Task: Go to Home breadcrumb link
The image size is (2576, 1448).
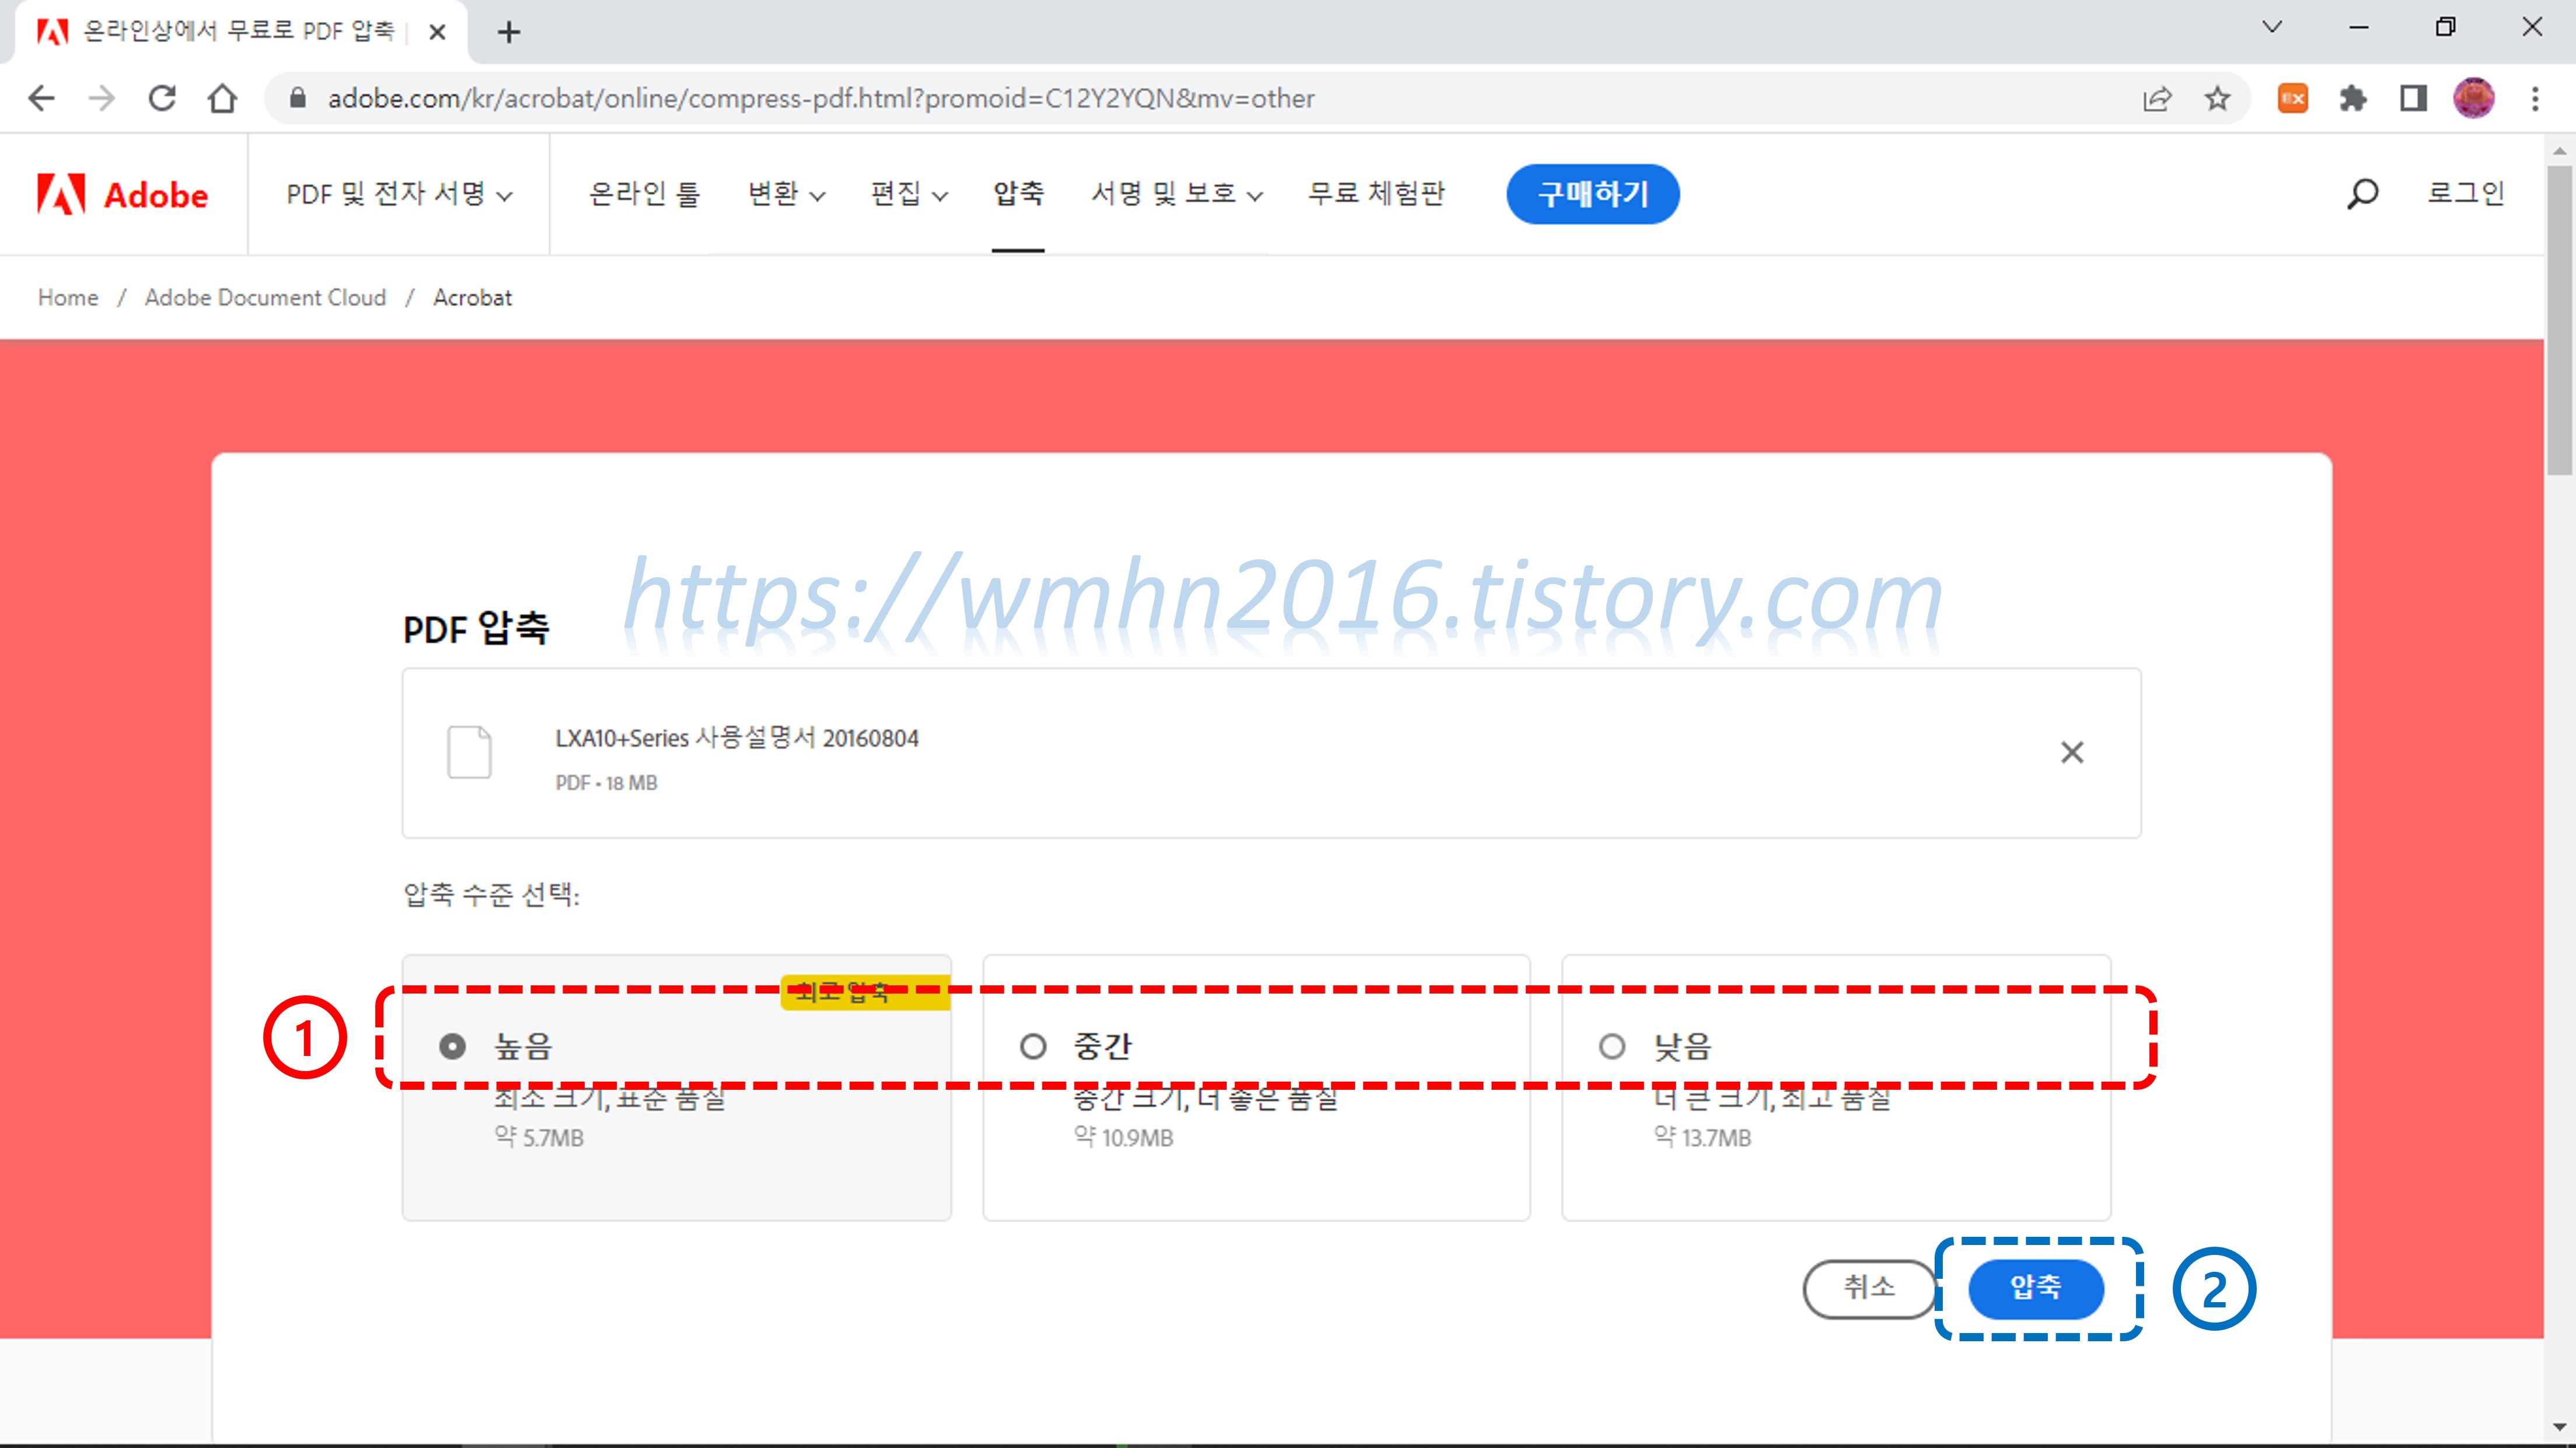Action: point(68,297)
